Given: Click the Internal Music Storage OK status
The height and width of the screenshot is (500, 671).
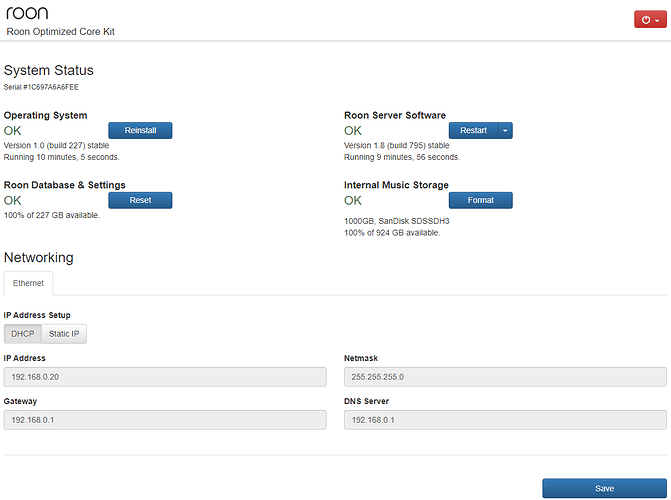Looking at the screenshot, I should pos(353,200).
